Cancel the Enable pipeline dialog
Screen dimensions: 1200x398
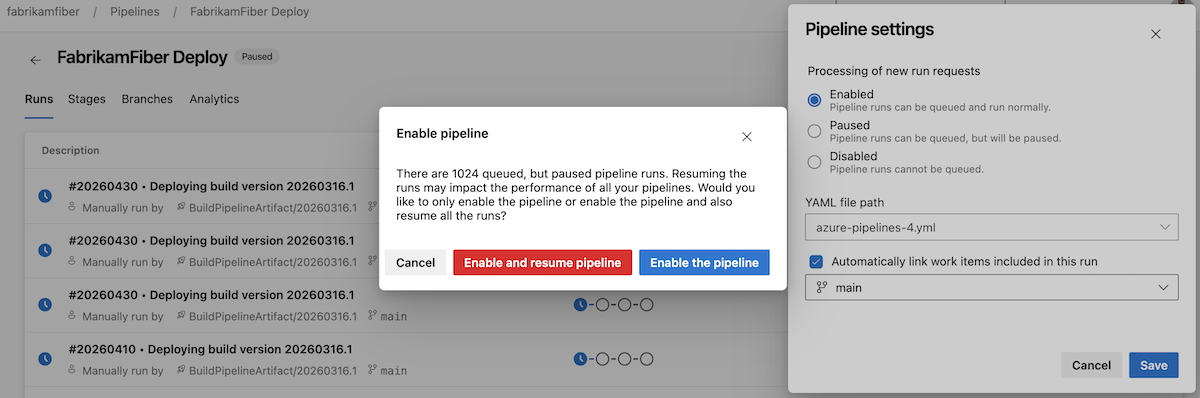[x=415, y=263]
